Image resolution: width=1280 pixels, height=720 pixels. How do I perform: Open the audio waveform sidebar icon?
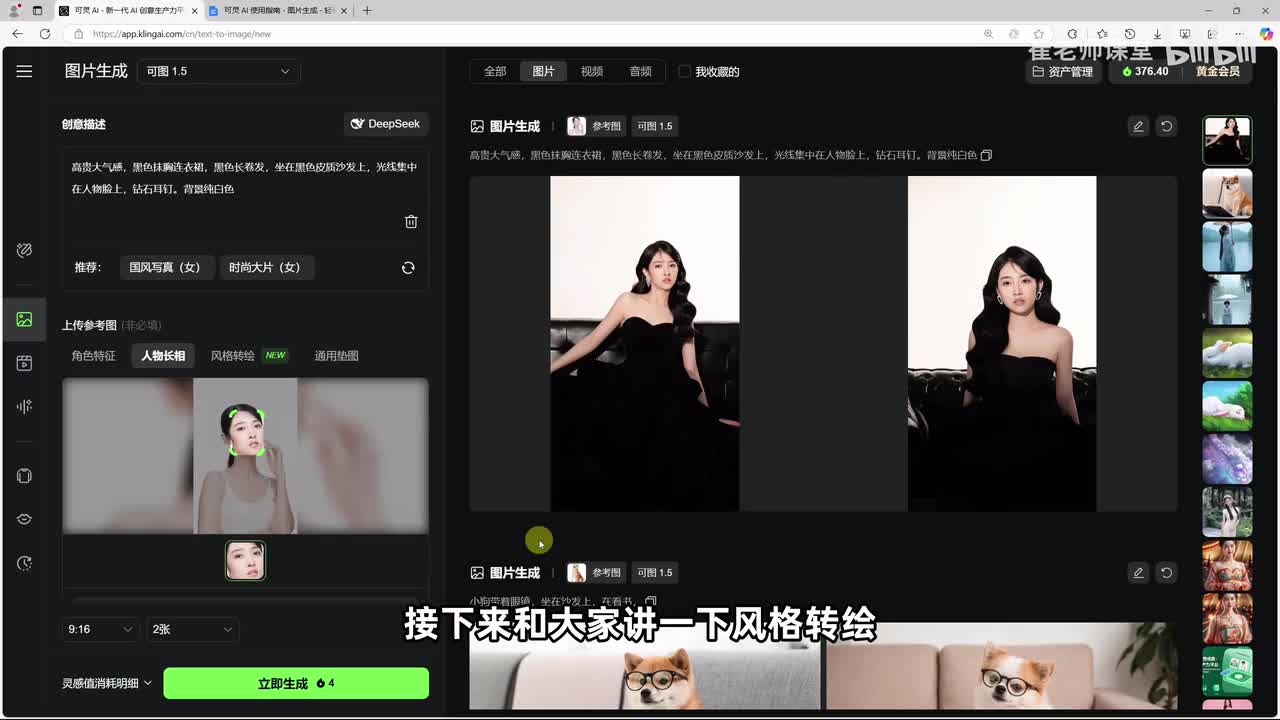tap(24, 406)
